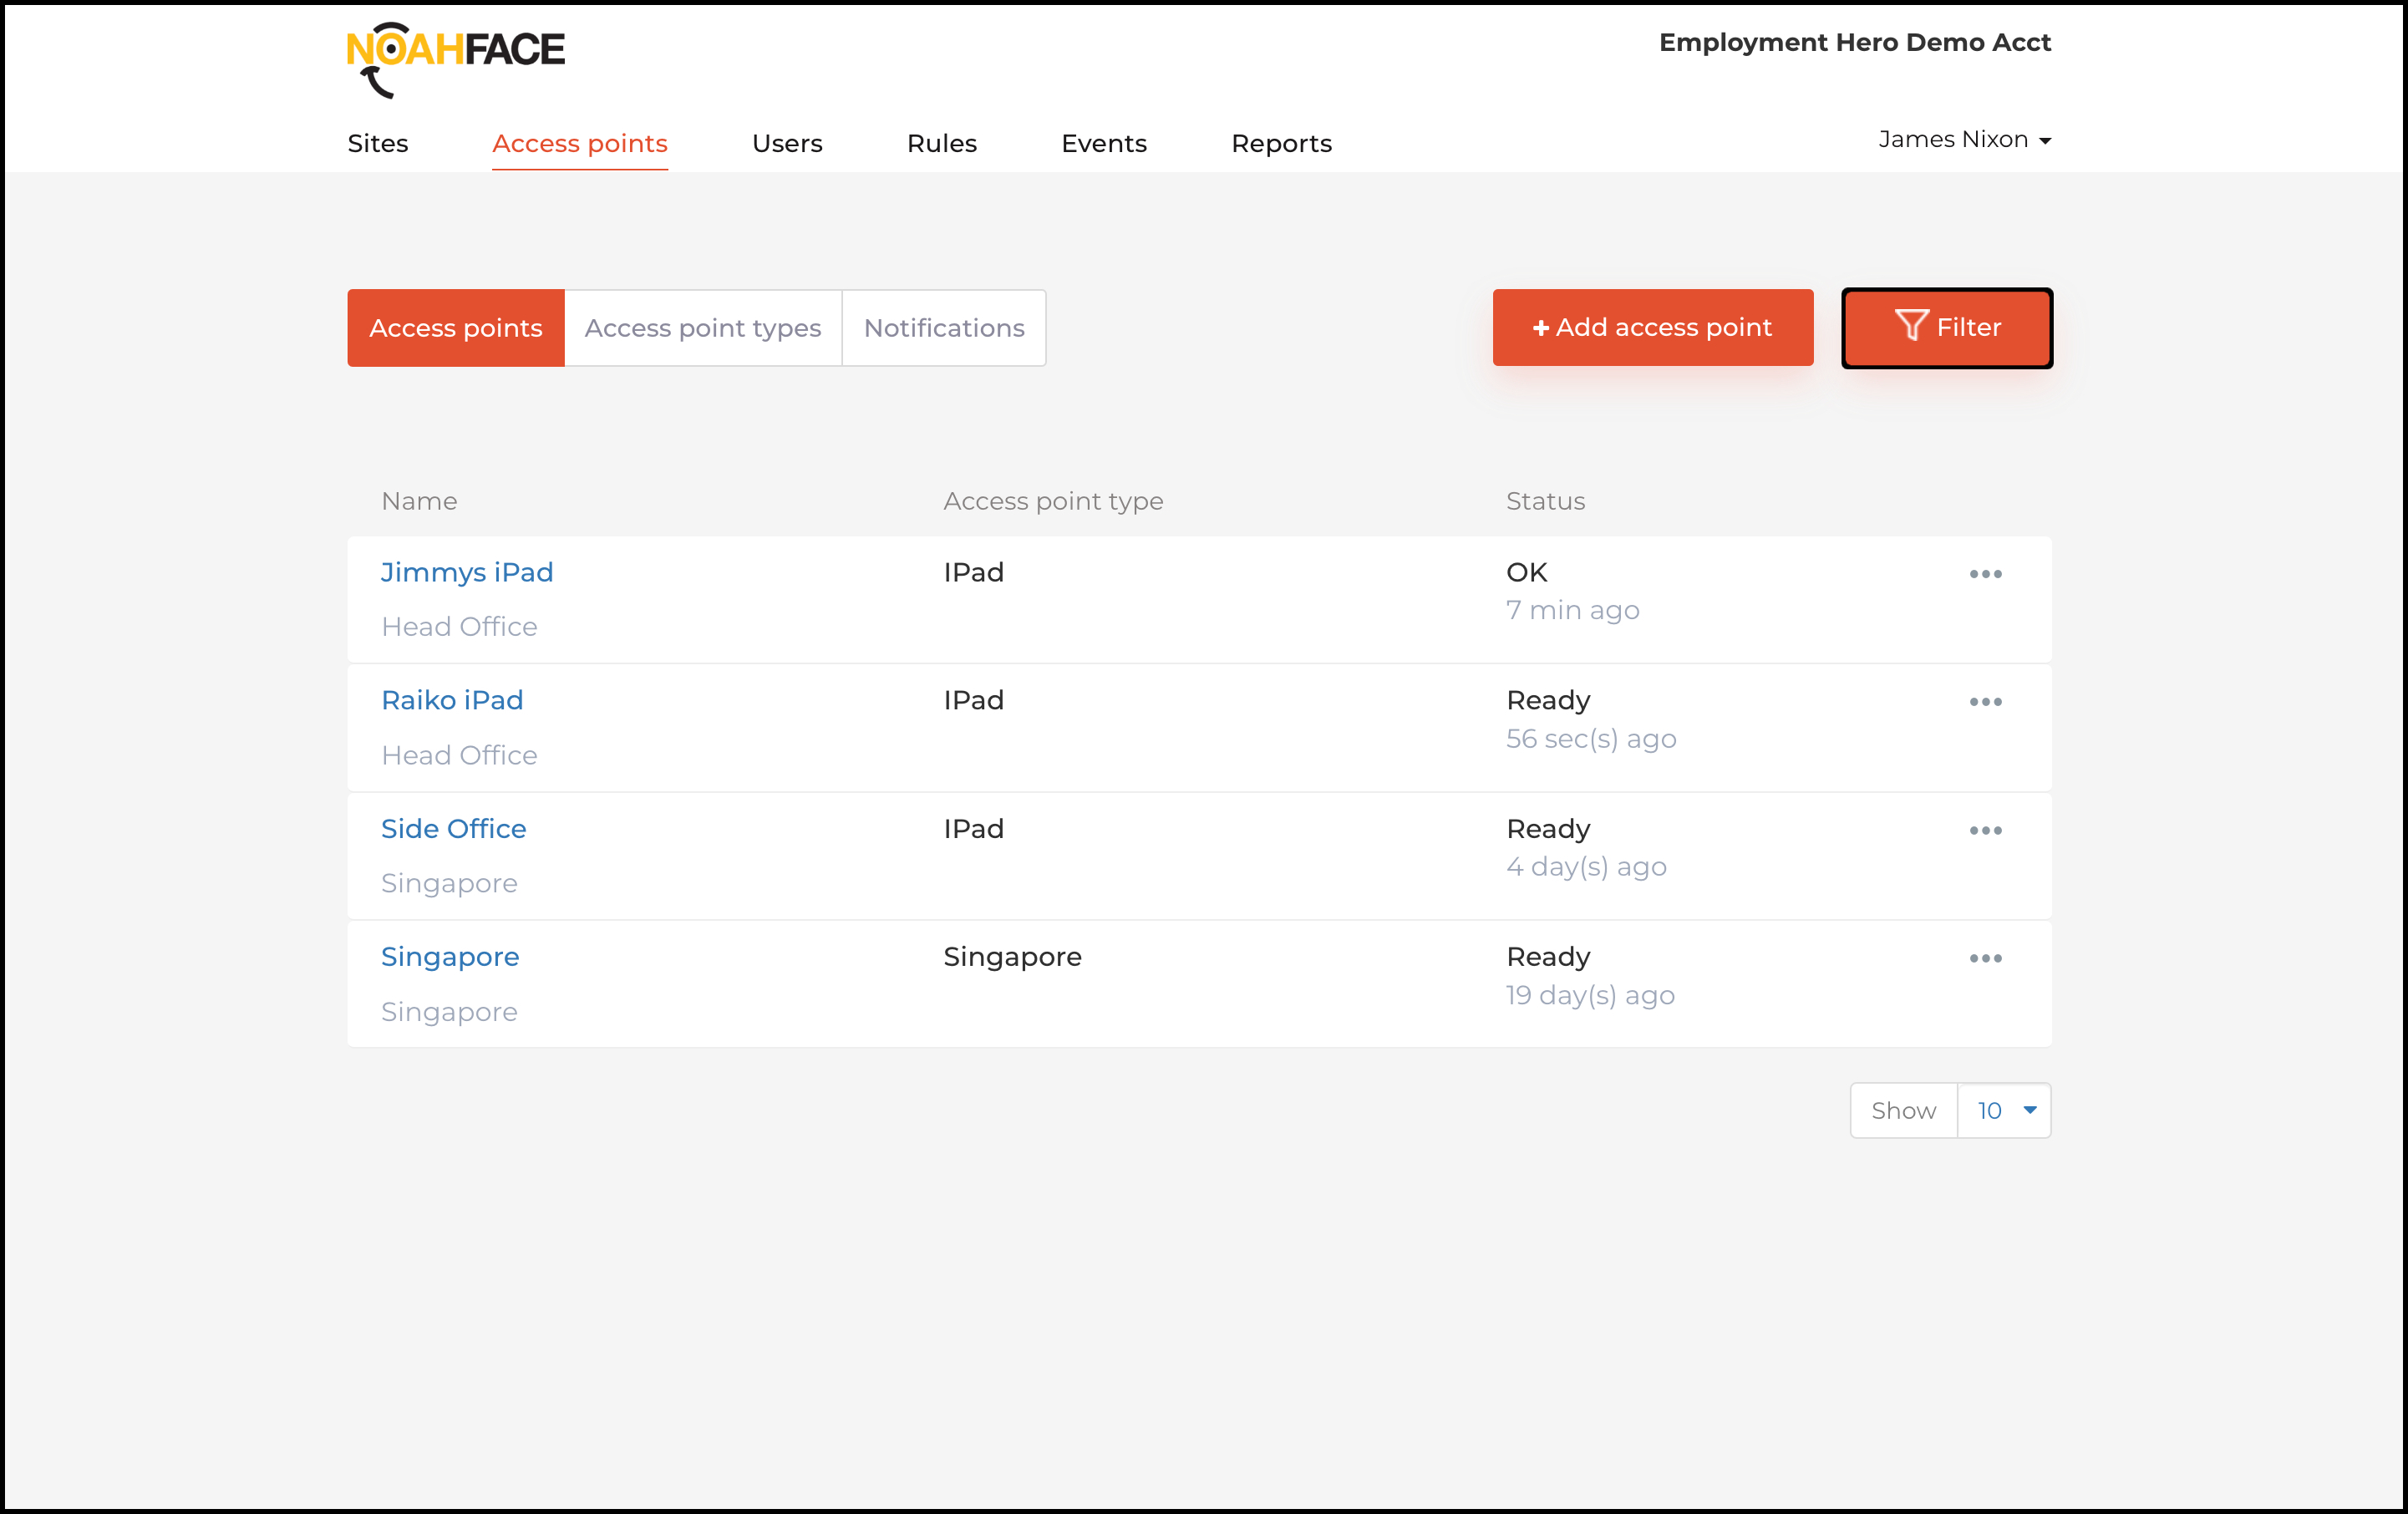Switch to the Access point types tab

click(x=703, y=327)
